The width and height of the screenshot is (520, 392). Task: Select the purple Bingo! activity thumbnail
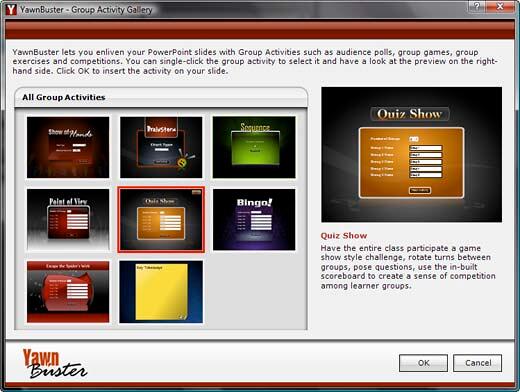pos(254,219)
